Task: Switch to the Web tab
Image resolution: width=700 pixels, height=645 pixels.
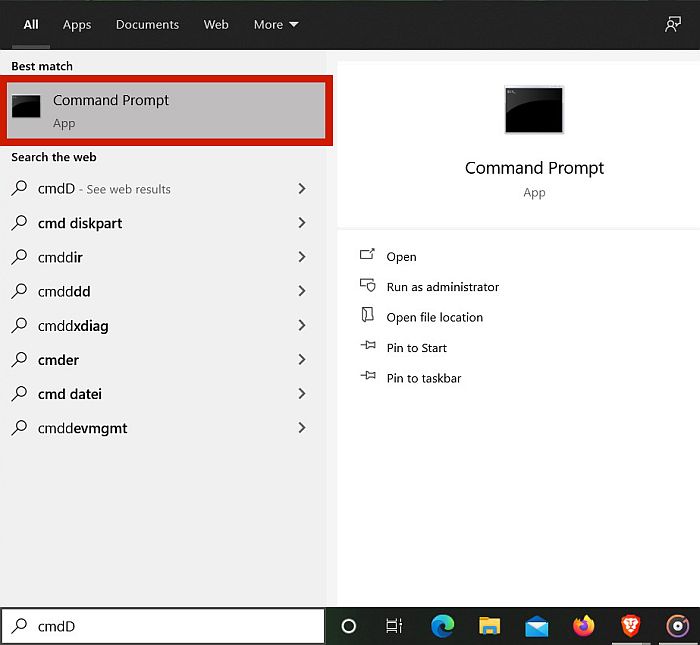Action: [216, 25]
